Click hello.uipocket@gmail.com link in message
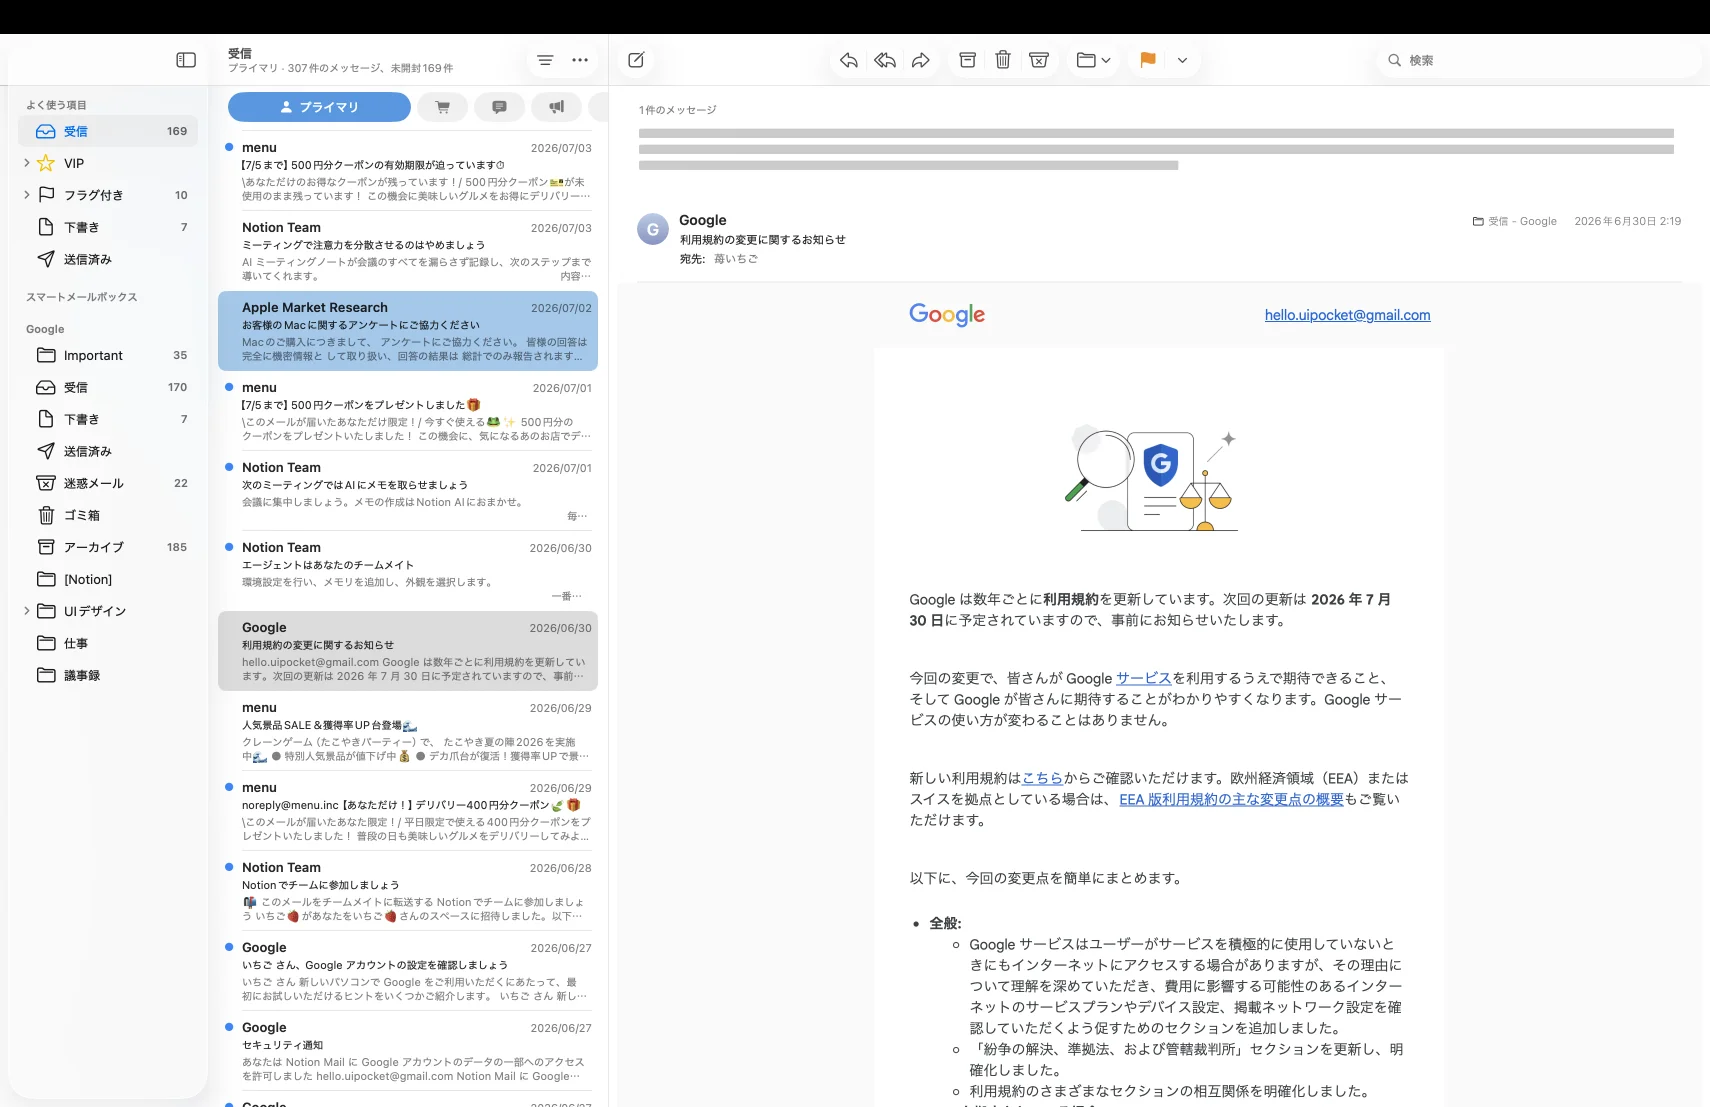This screenshot has width=1710, height=1107. coord(1347,315)
